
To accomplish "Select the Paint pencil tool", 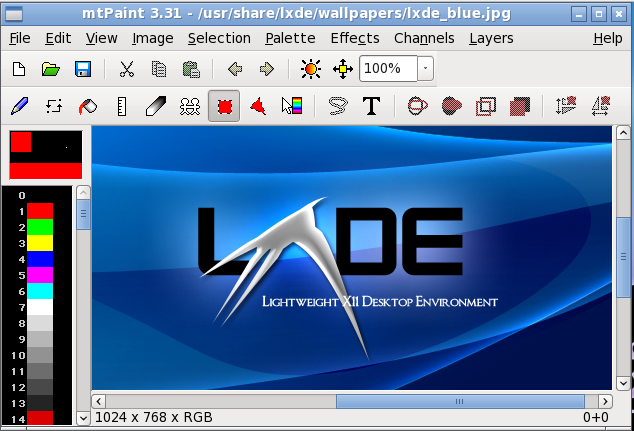I will (x=20, y=106).
